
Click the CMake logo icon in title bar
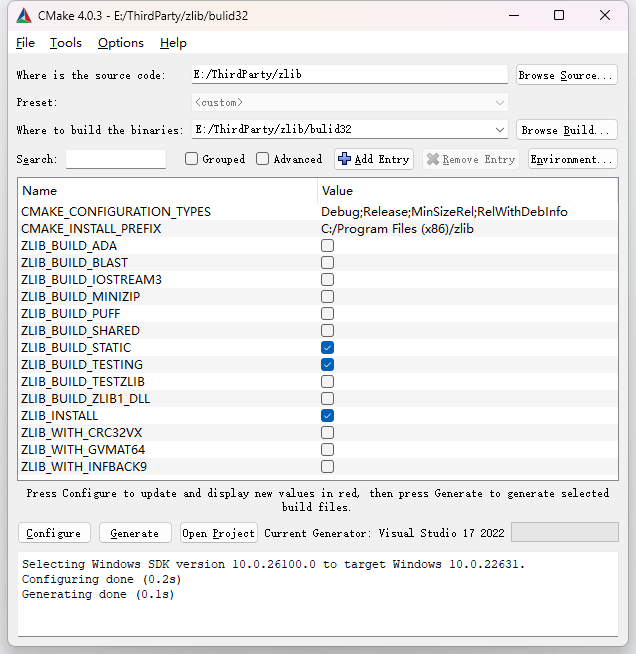(x=24, y=16)
